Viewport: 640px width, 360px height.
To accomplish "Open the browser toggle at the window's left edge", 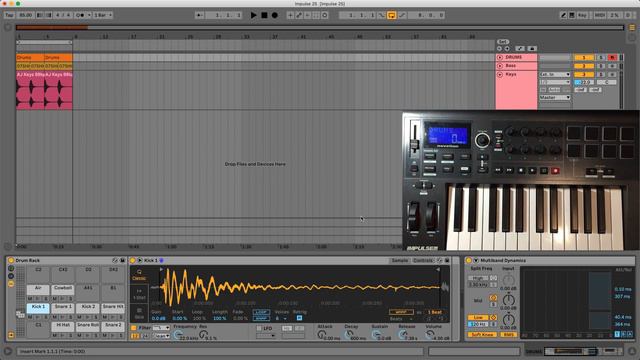I will 8,28.
